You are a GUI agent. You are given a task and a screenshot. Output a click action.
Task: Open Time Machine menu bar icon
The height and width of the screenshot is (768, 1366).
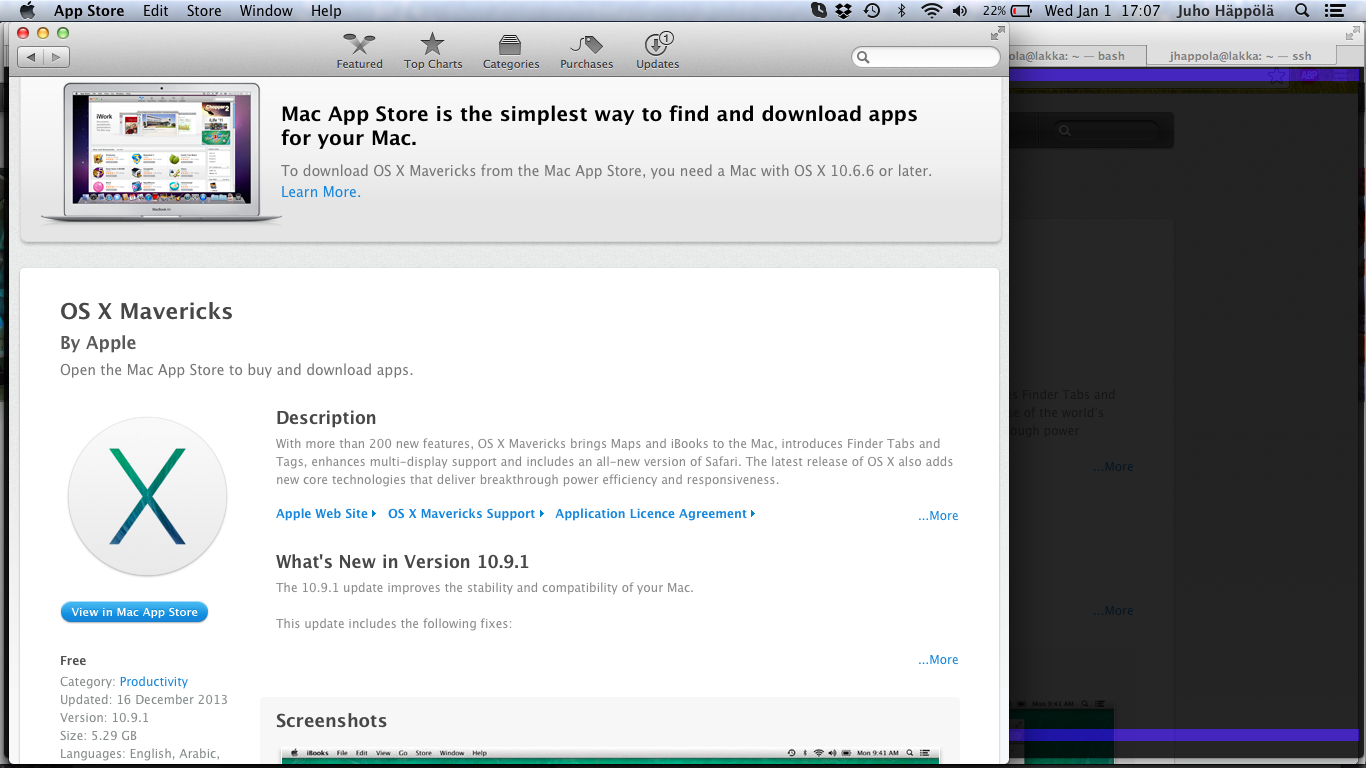coord(872,11)
